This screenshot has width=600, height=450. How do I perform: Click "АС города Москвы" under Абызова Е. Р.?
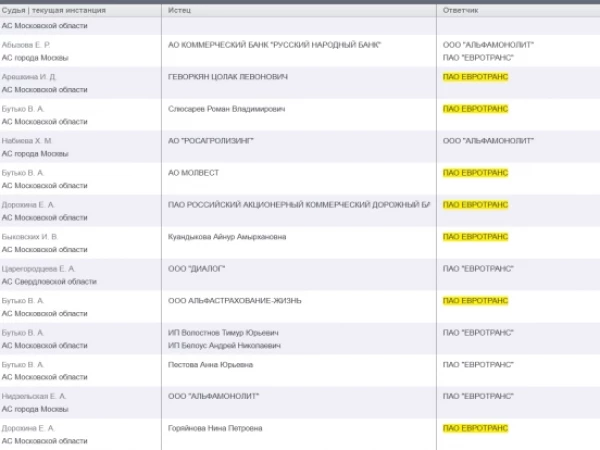(35, 58)
